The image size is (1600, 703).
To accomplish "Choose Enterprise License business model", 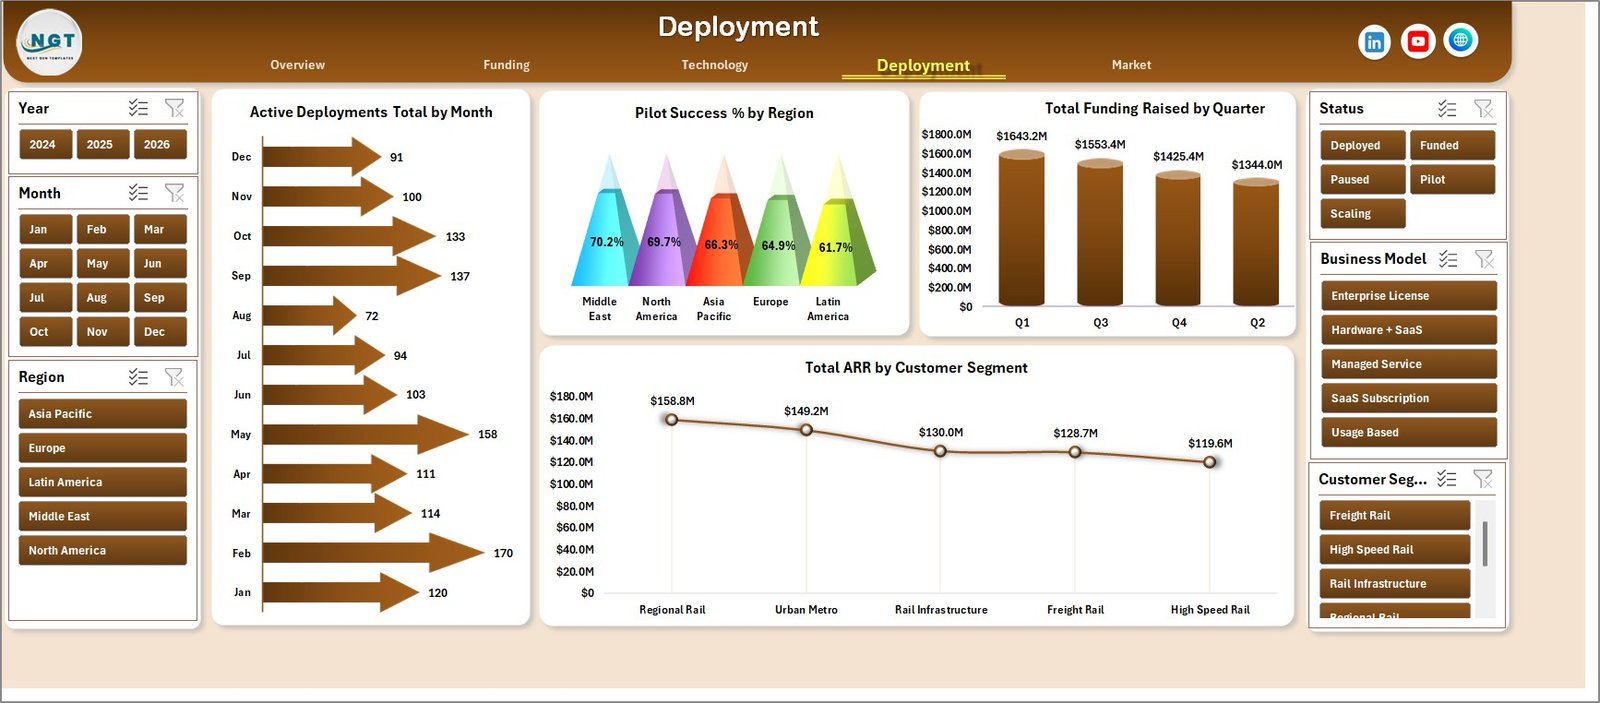I will tap(1408, 296).
